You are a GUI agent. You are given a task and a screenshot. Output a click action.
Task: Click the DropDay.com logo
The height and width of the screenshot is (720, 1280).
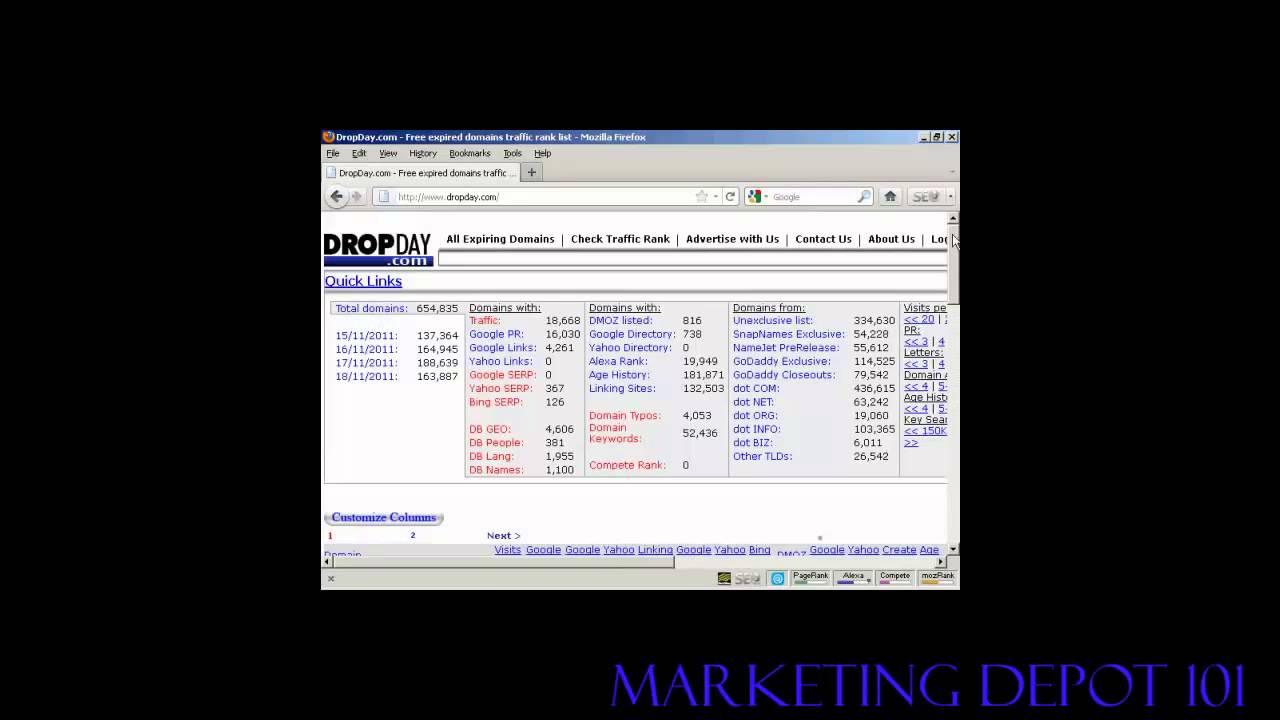point(378,250)
